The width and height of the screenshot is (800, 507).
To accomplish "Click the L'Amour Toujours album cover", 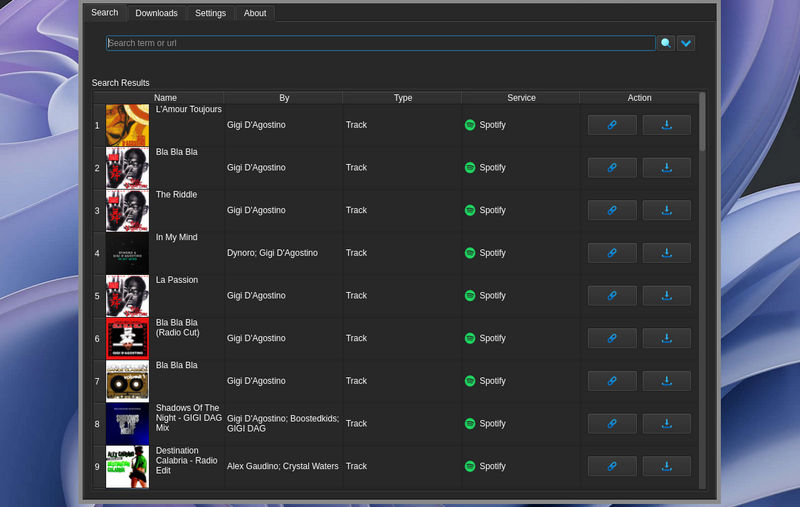I will pyautogui.click(x=127, y=125).
